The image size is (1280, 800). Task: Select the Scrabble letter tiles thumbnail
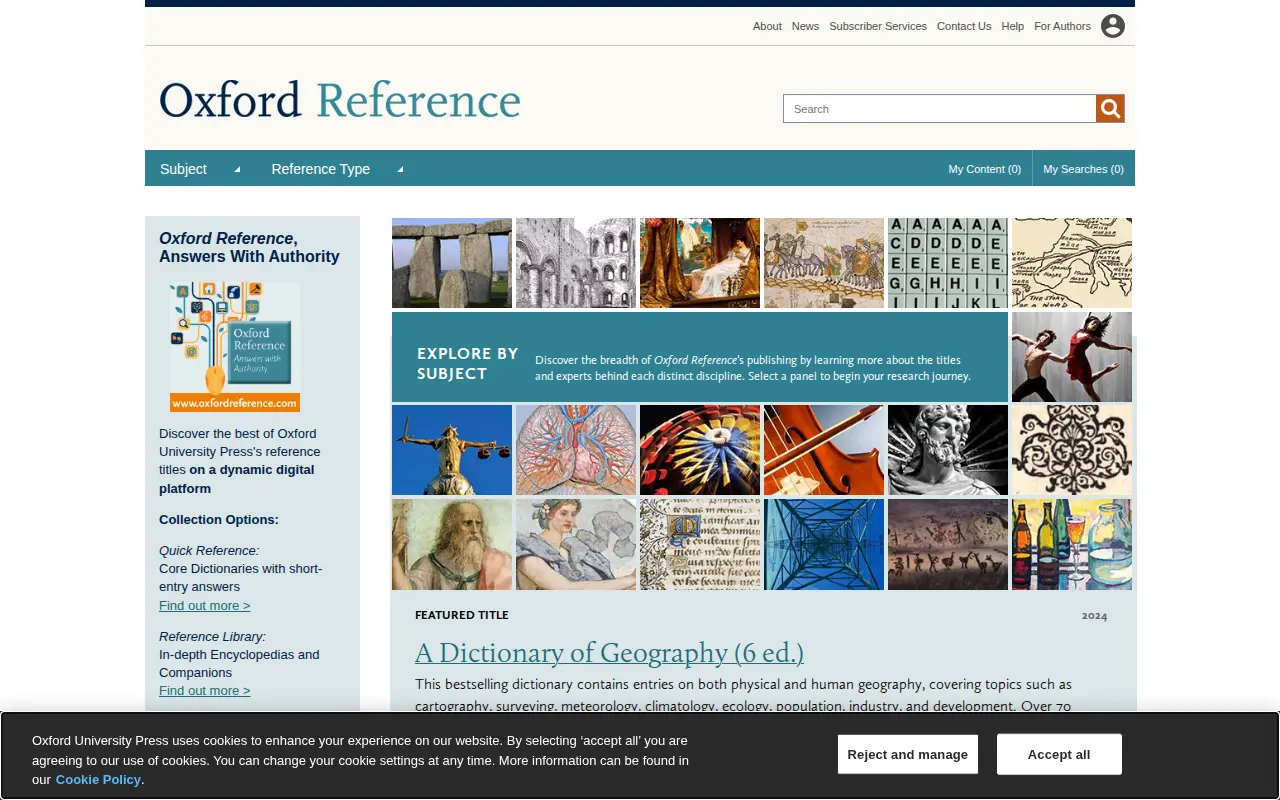[948, 263]
